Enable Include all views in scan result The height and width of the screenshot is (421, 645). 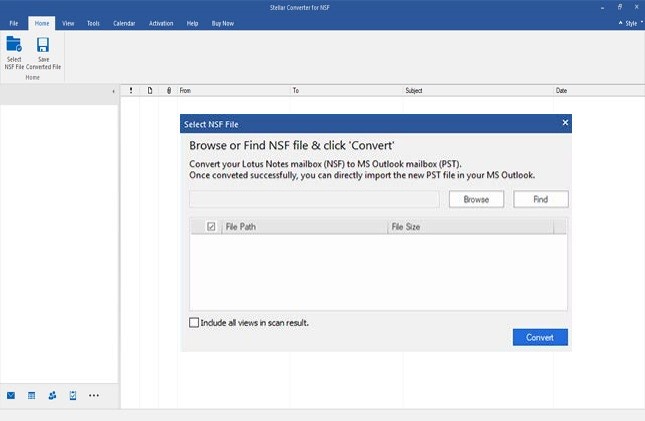click(x=194, y=323)
